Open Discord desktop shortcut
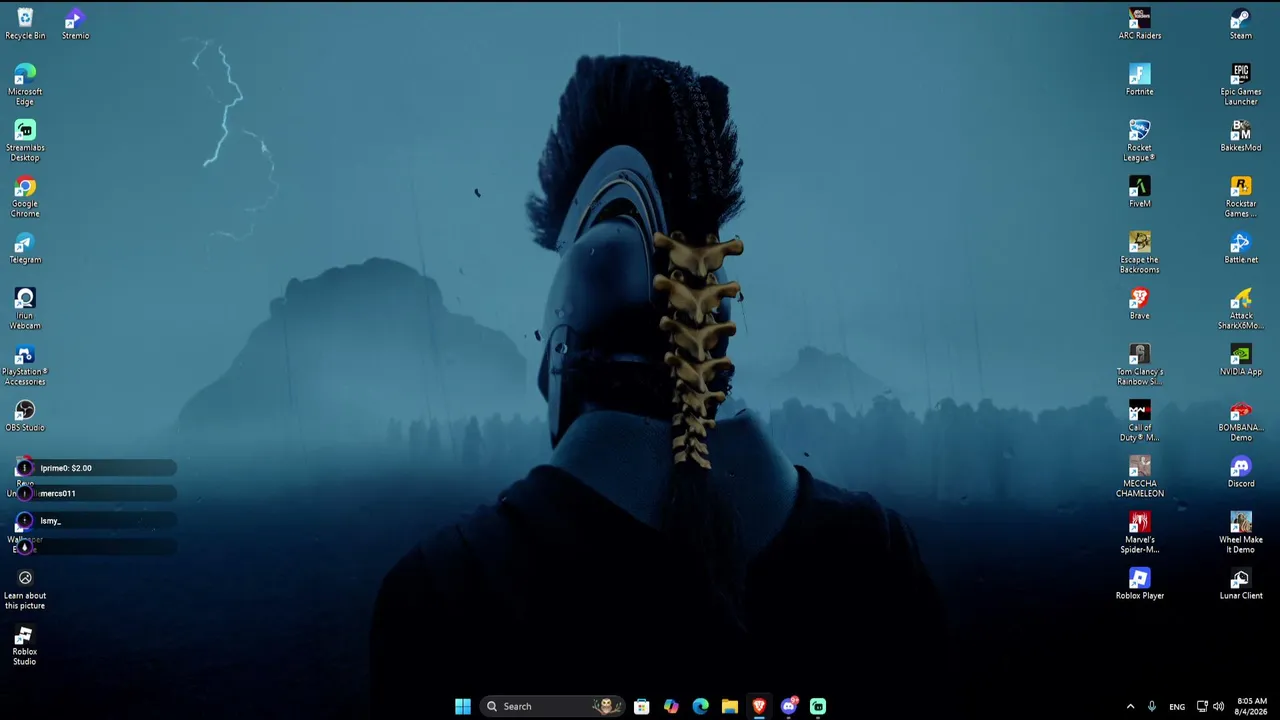This screenshot has width=1280, height=720. click(1241, 472)
